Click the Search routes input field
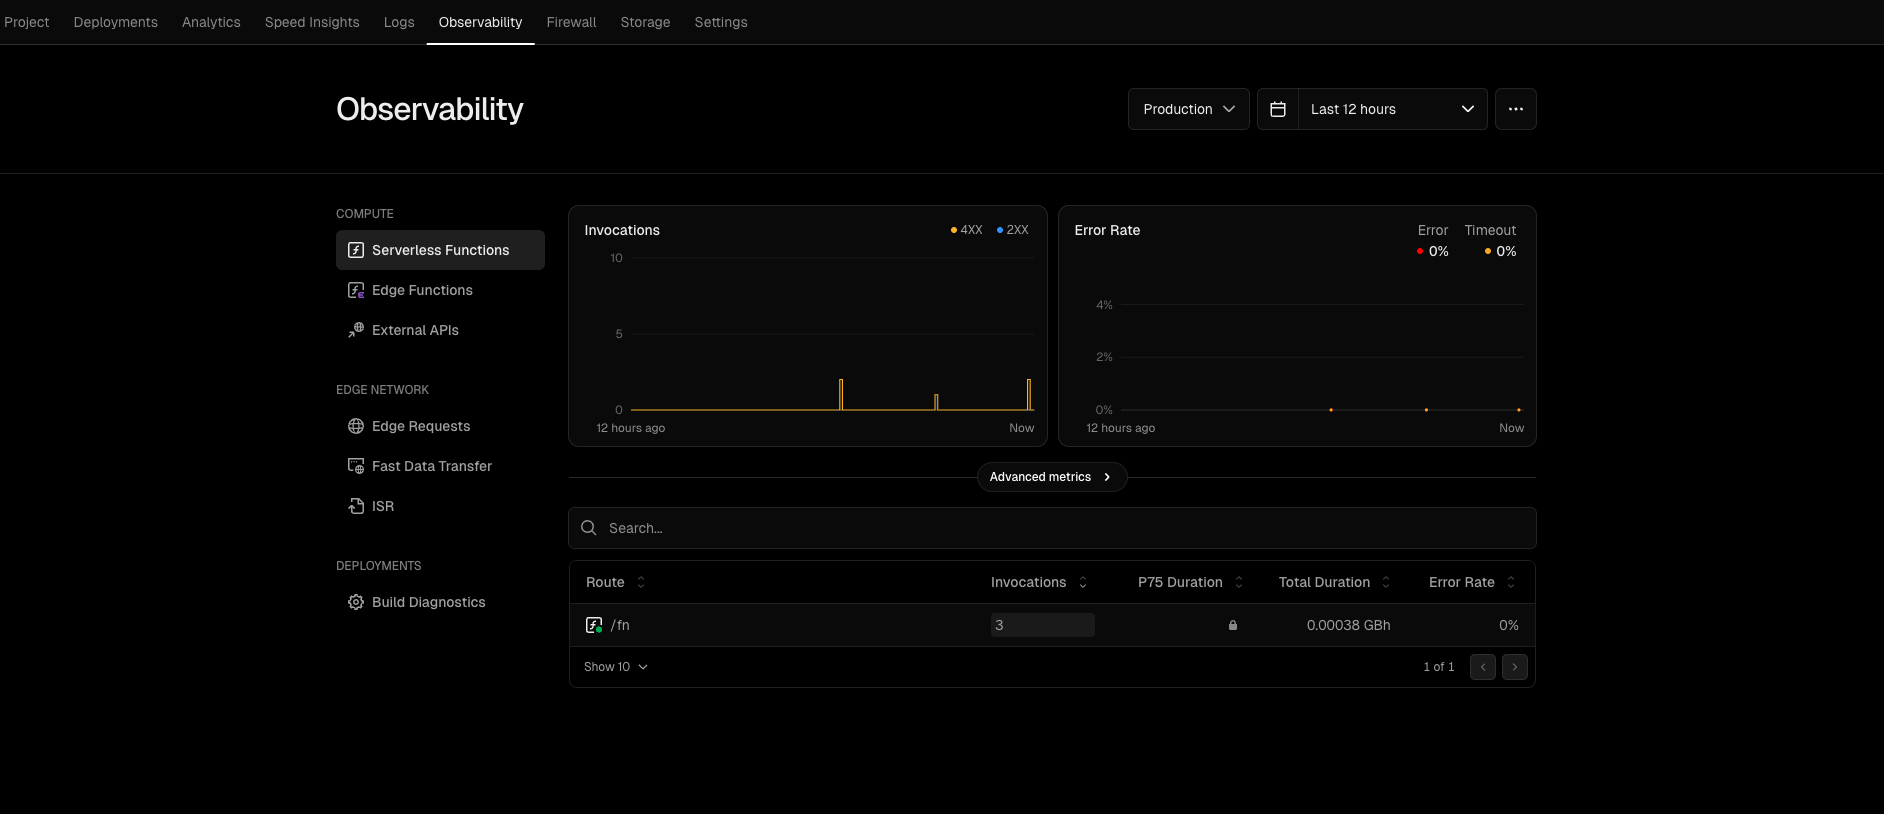The height and width of the screenshot is (814, 1884). click(1052, 528)
